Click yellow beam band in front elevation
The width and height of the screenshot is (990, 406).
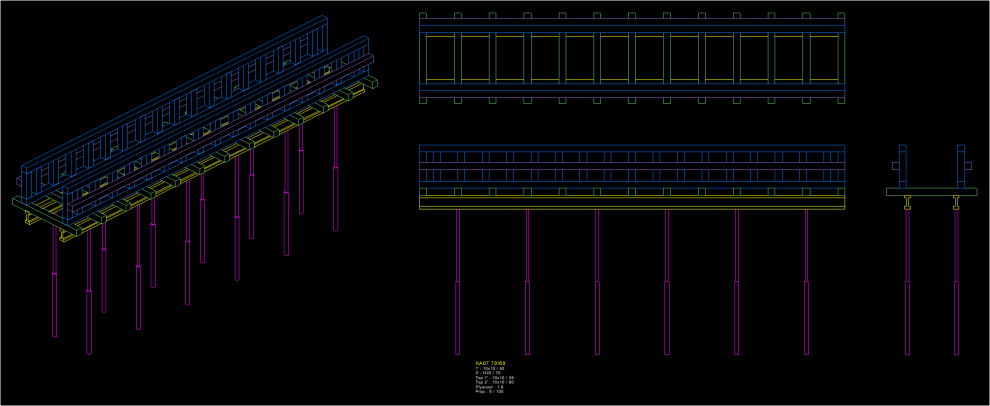pyautogui.click(x=632, y=204)
